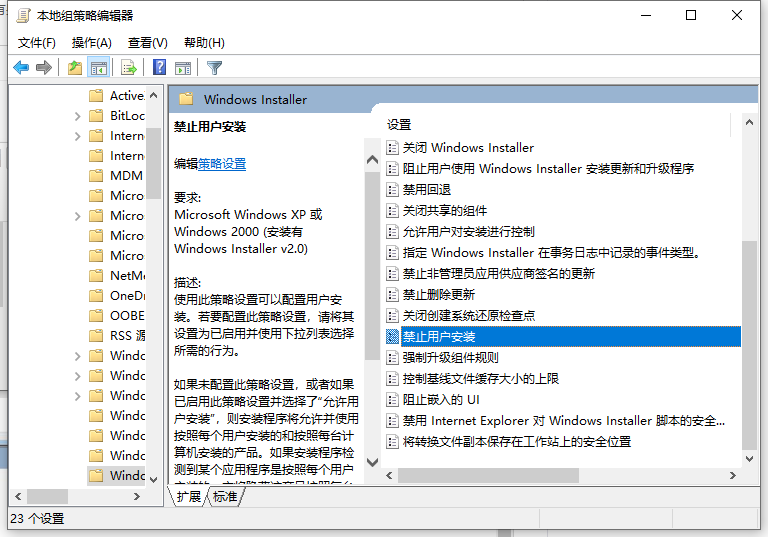This screenshot has height=537, width=768.
Task: Click the Export List toolbar icon
Action: click(128, 68)
